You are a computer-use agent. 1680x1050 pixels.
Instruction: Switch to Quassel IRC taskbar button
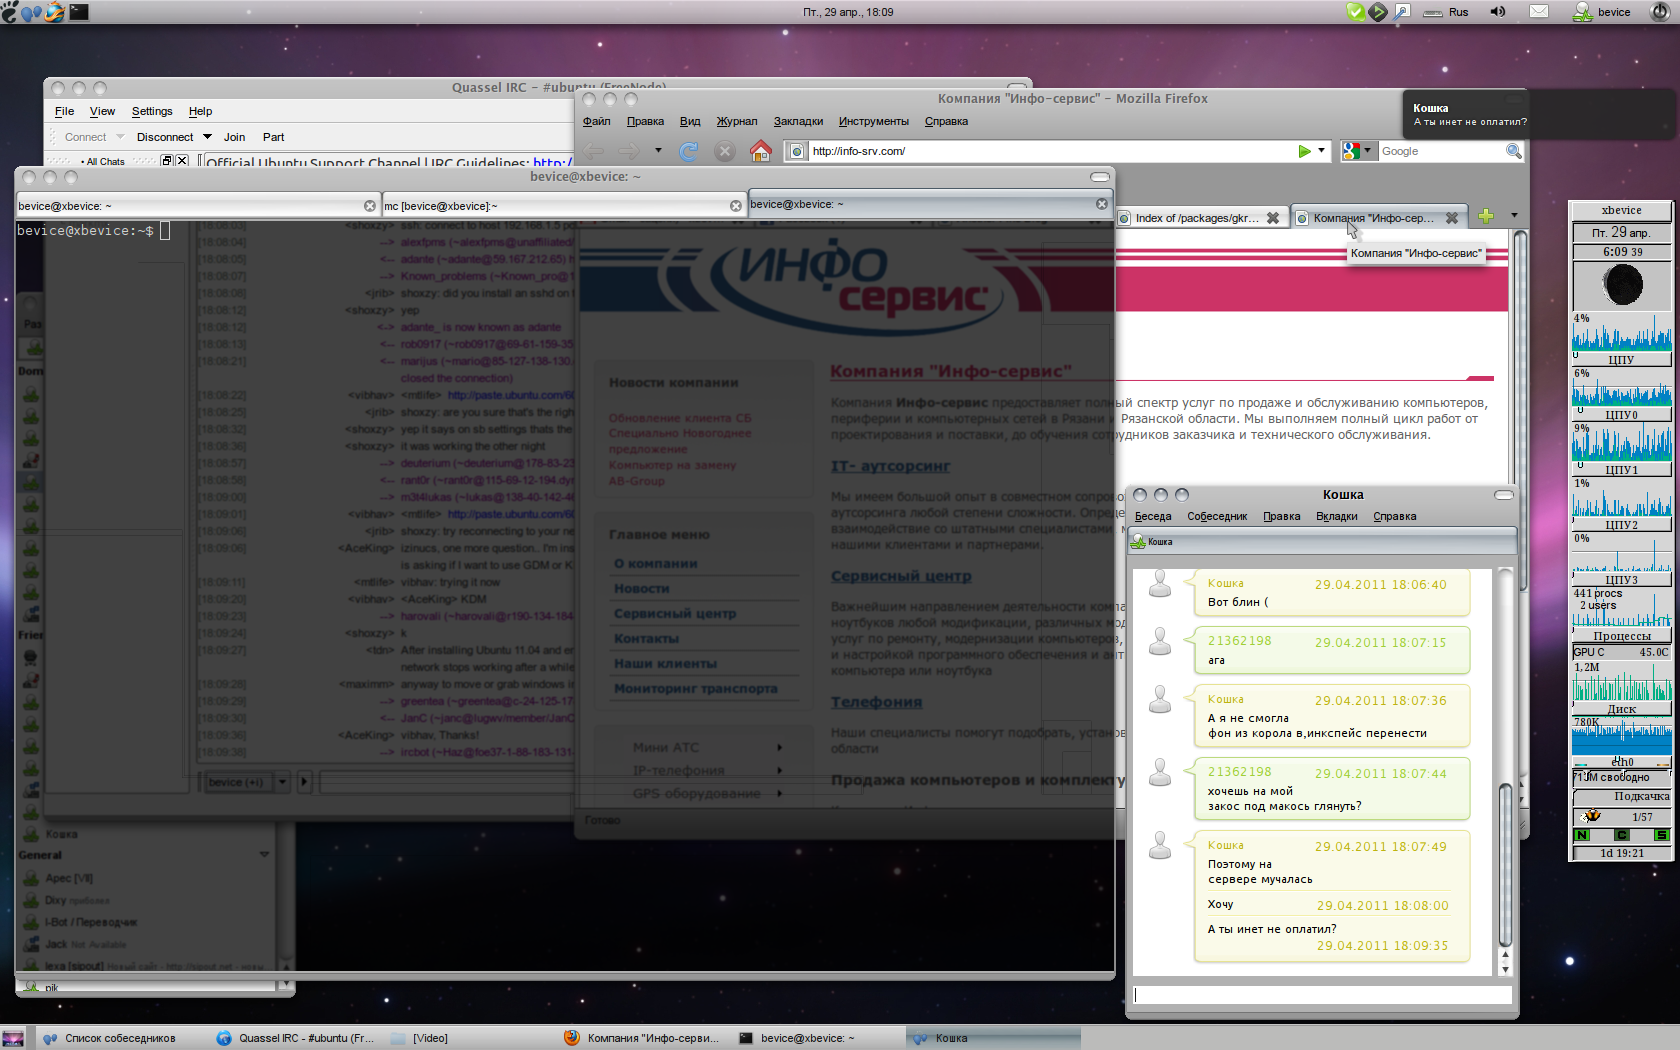(x=296, y=1038)
